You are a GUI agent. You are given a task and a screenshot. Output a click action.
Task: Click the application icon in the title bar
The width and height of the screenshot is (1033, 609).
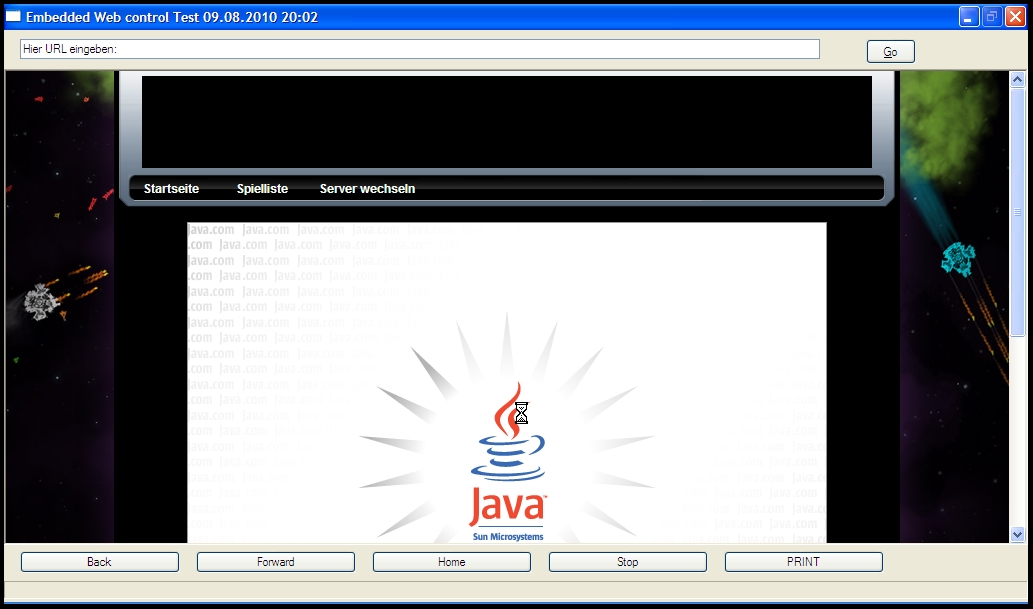(13, 17)
